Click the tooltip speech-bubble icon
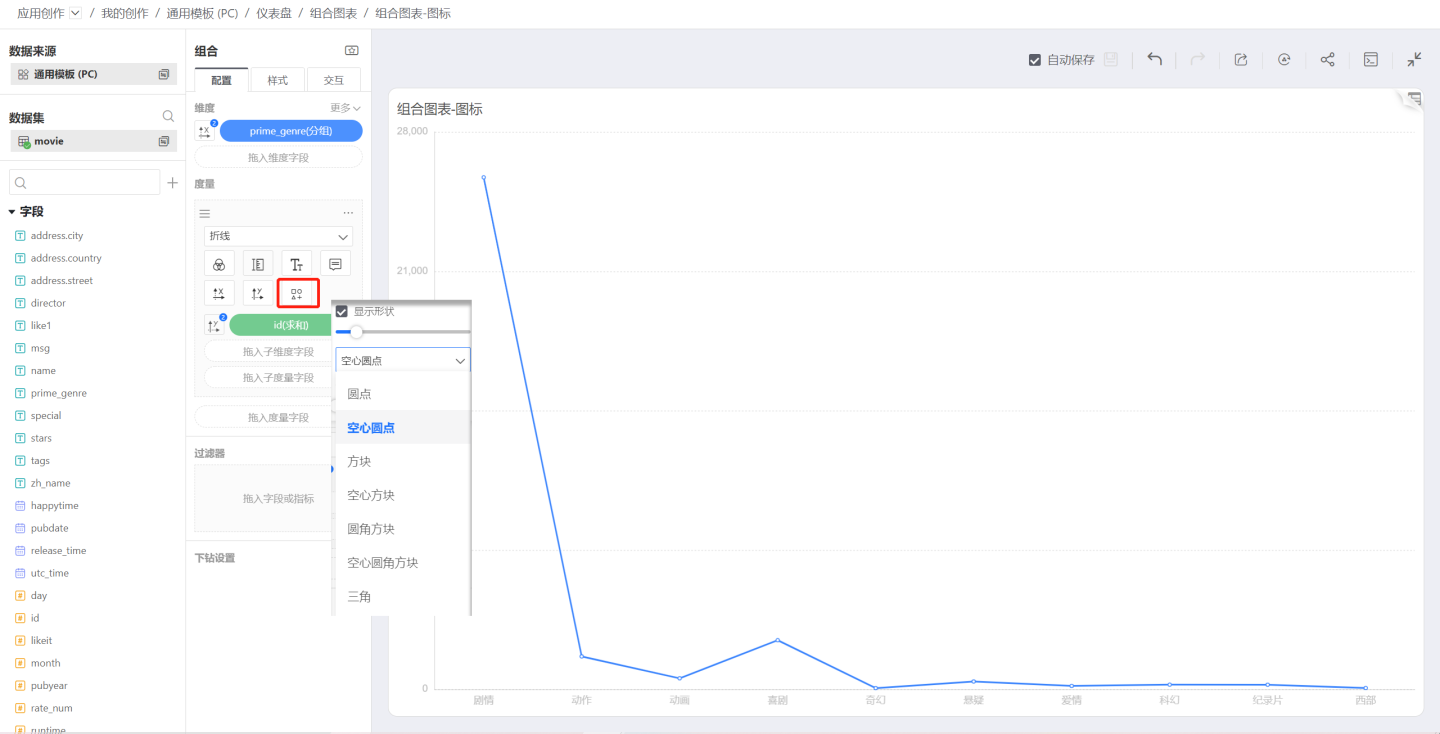This screenshot has height=734, width=1440. pos(335,264)
